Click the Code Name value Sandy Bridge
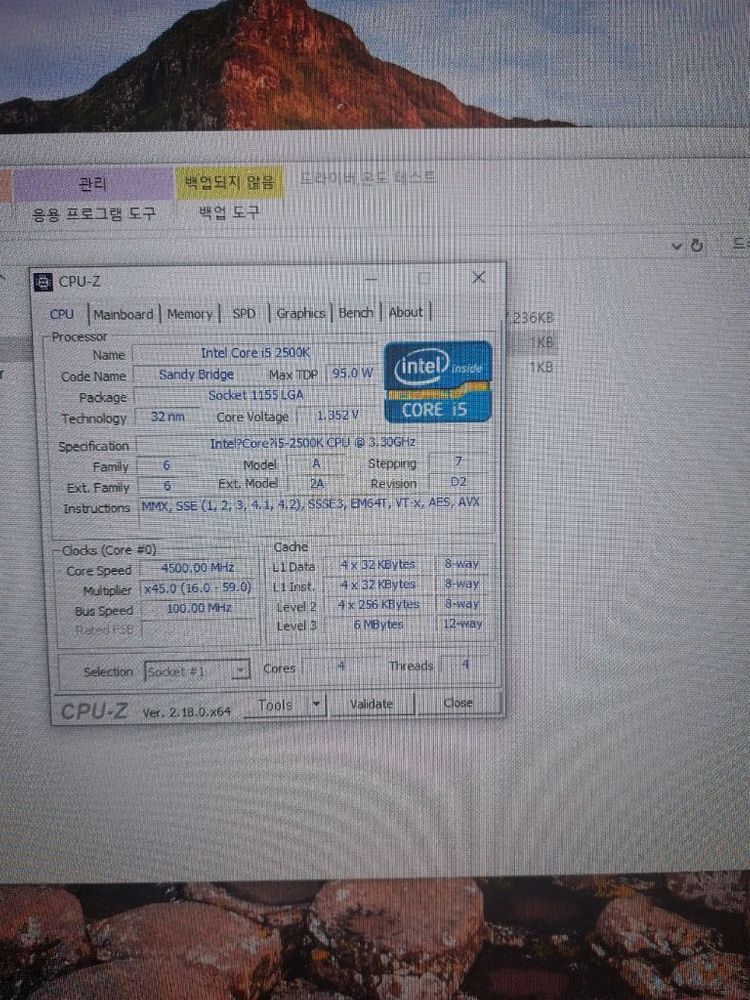The width and height of the screenshot is (750, 1000). 196,374
